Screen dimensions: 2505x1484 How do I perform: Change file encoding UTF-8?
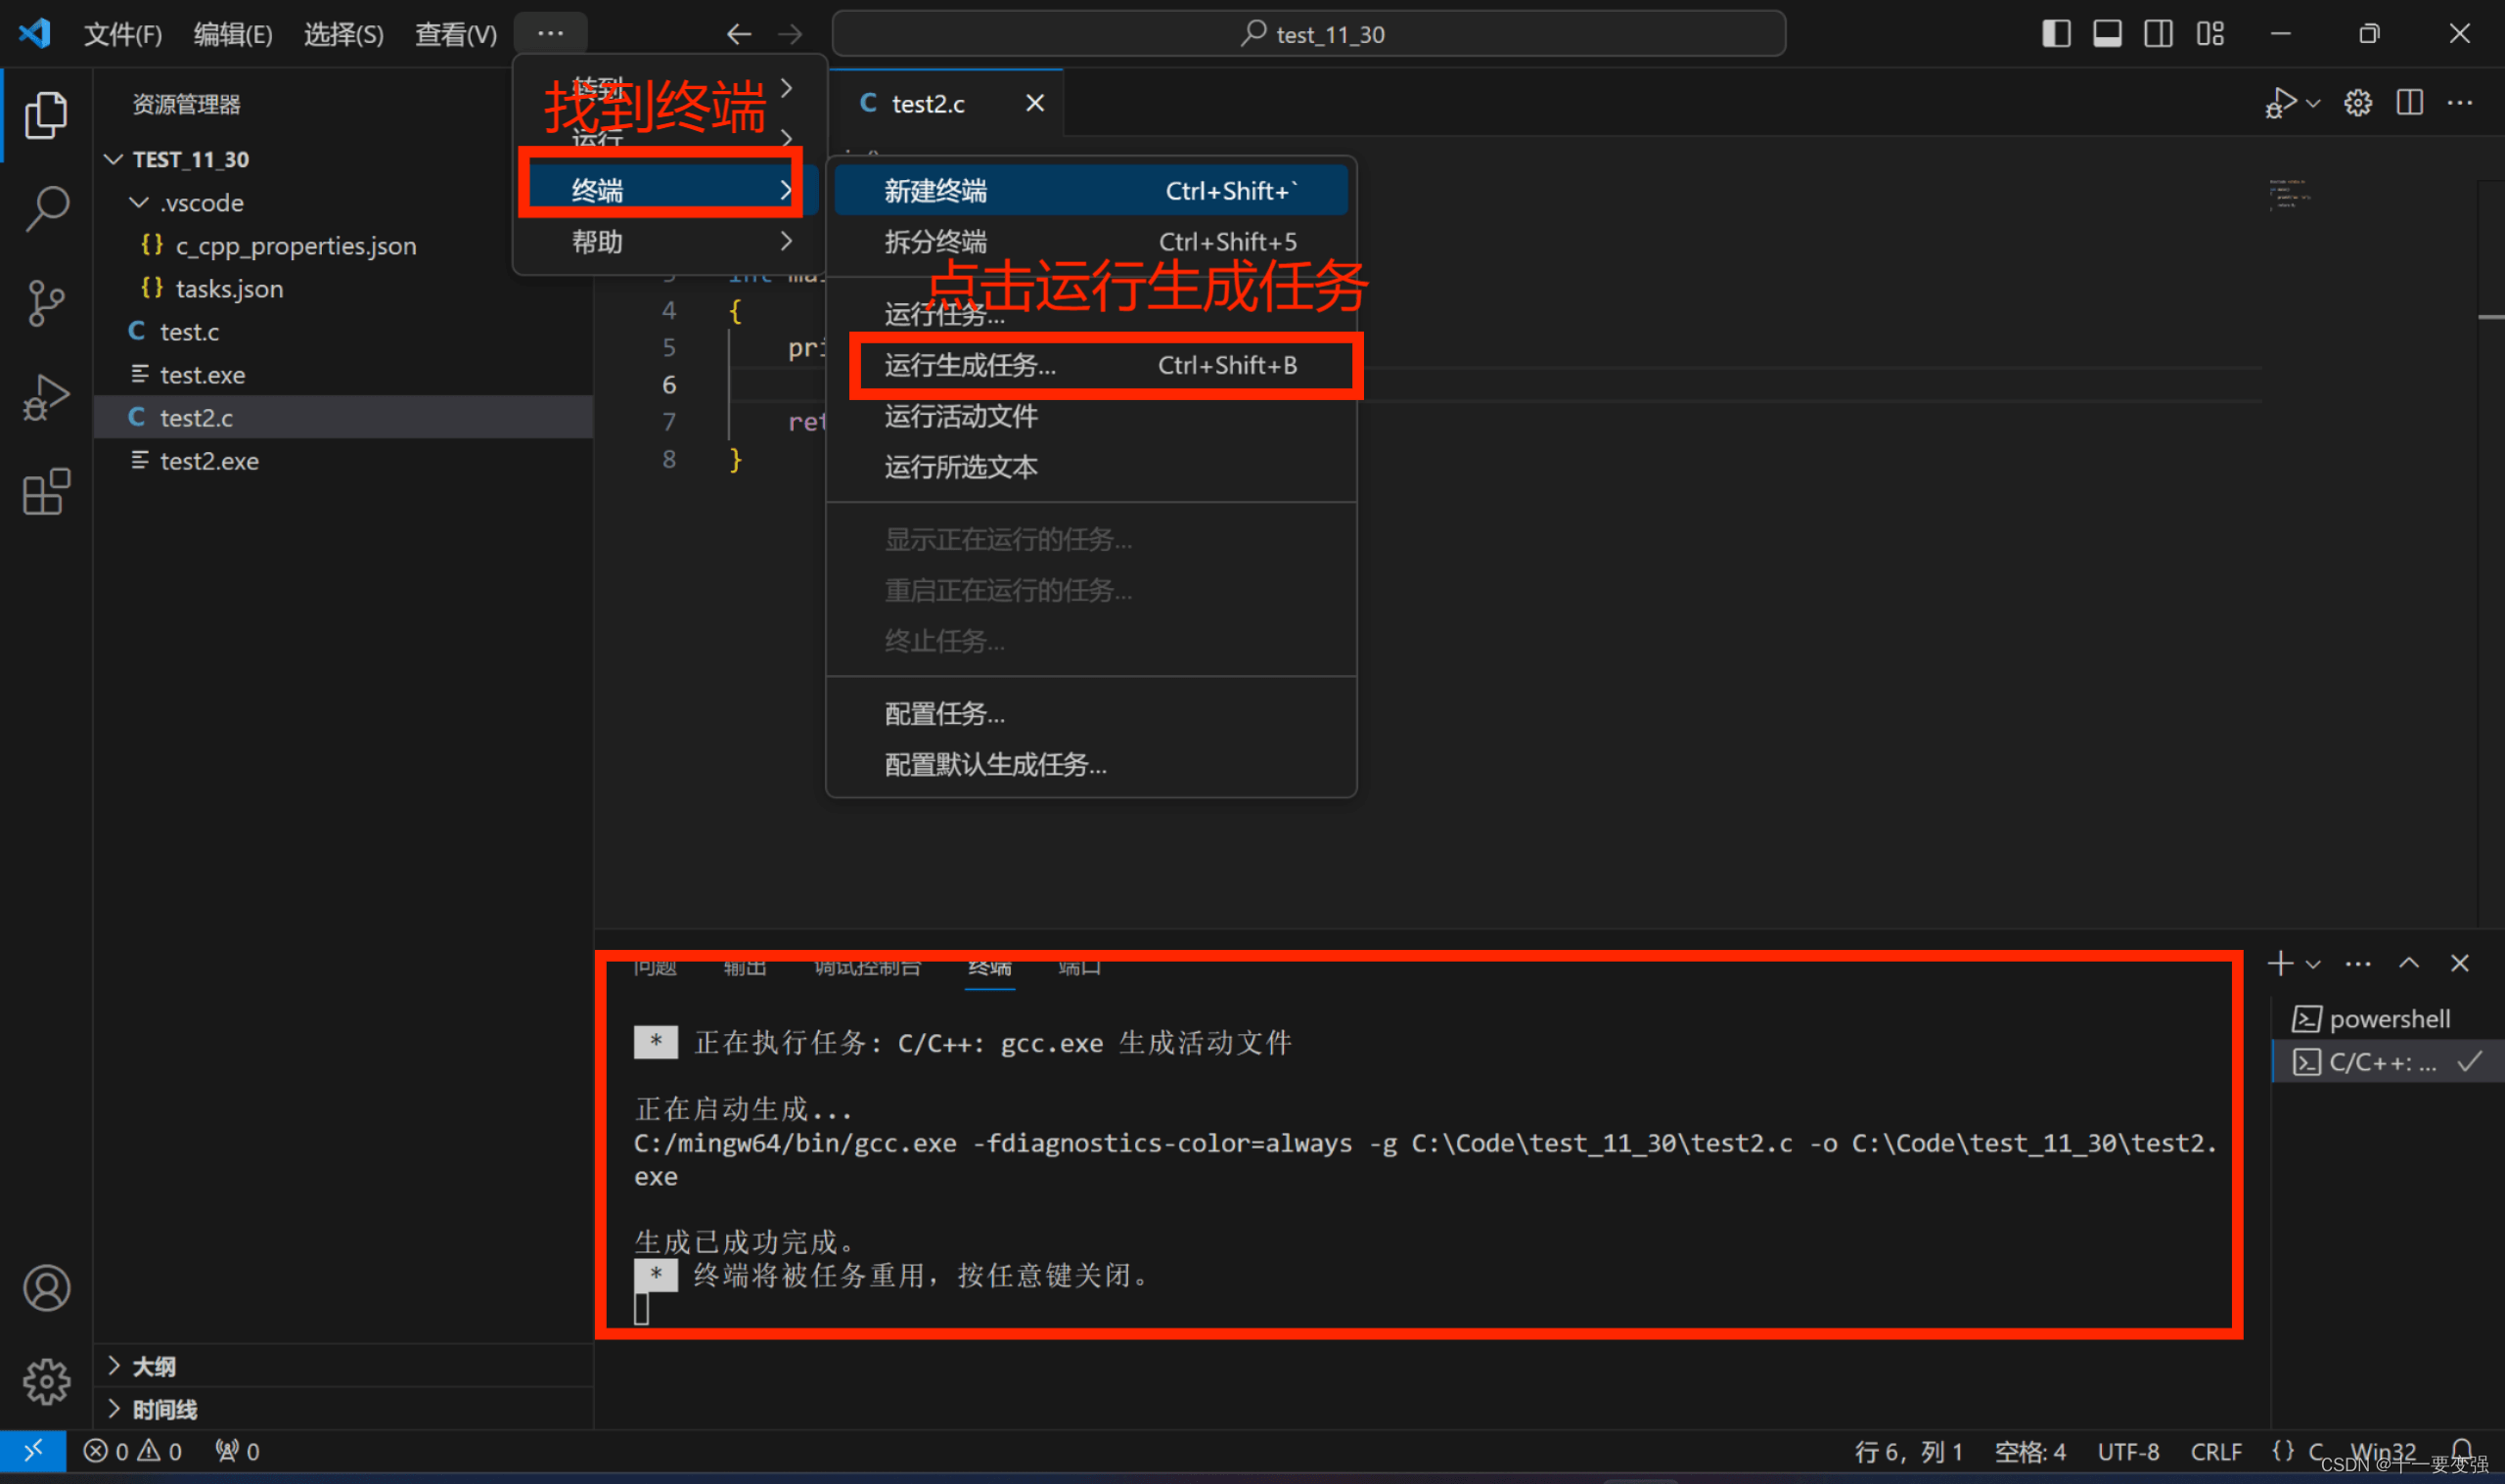click(x=2128, y=1451)
